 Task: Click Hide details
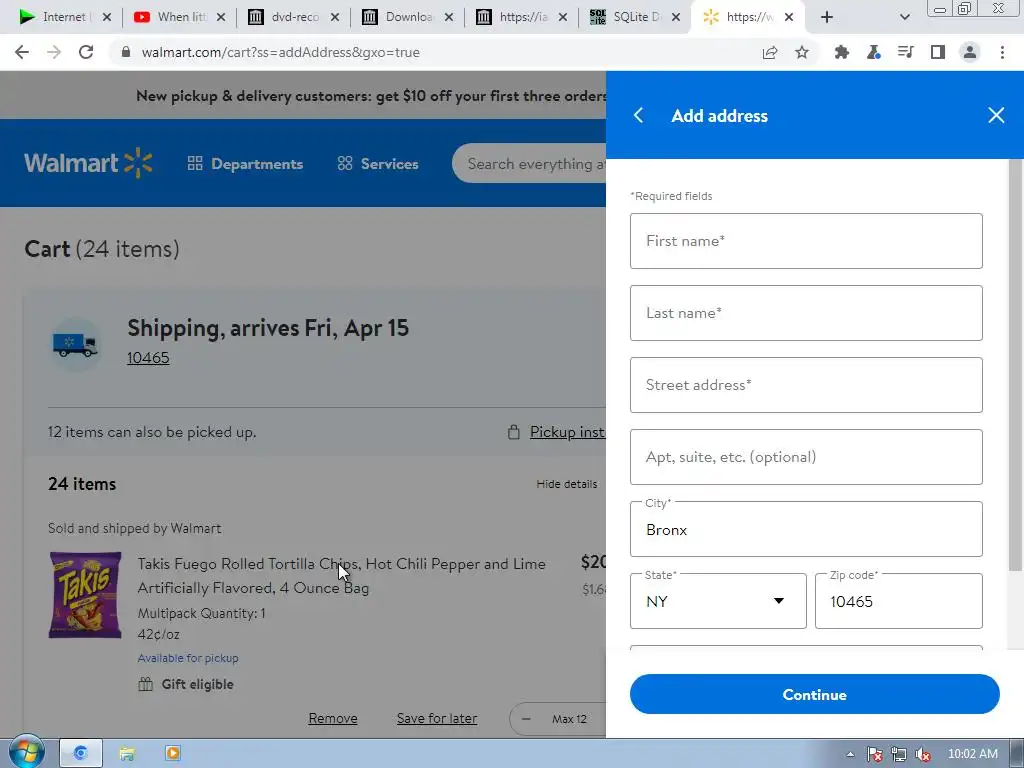pos(566,484)
